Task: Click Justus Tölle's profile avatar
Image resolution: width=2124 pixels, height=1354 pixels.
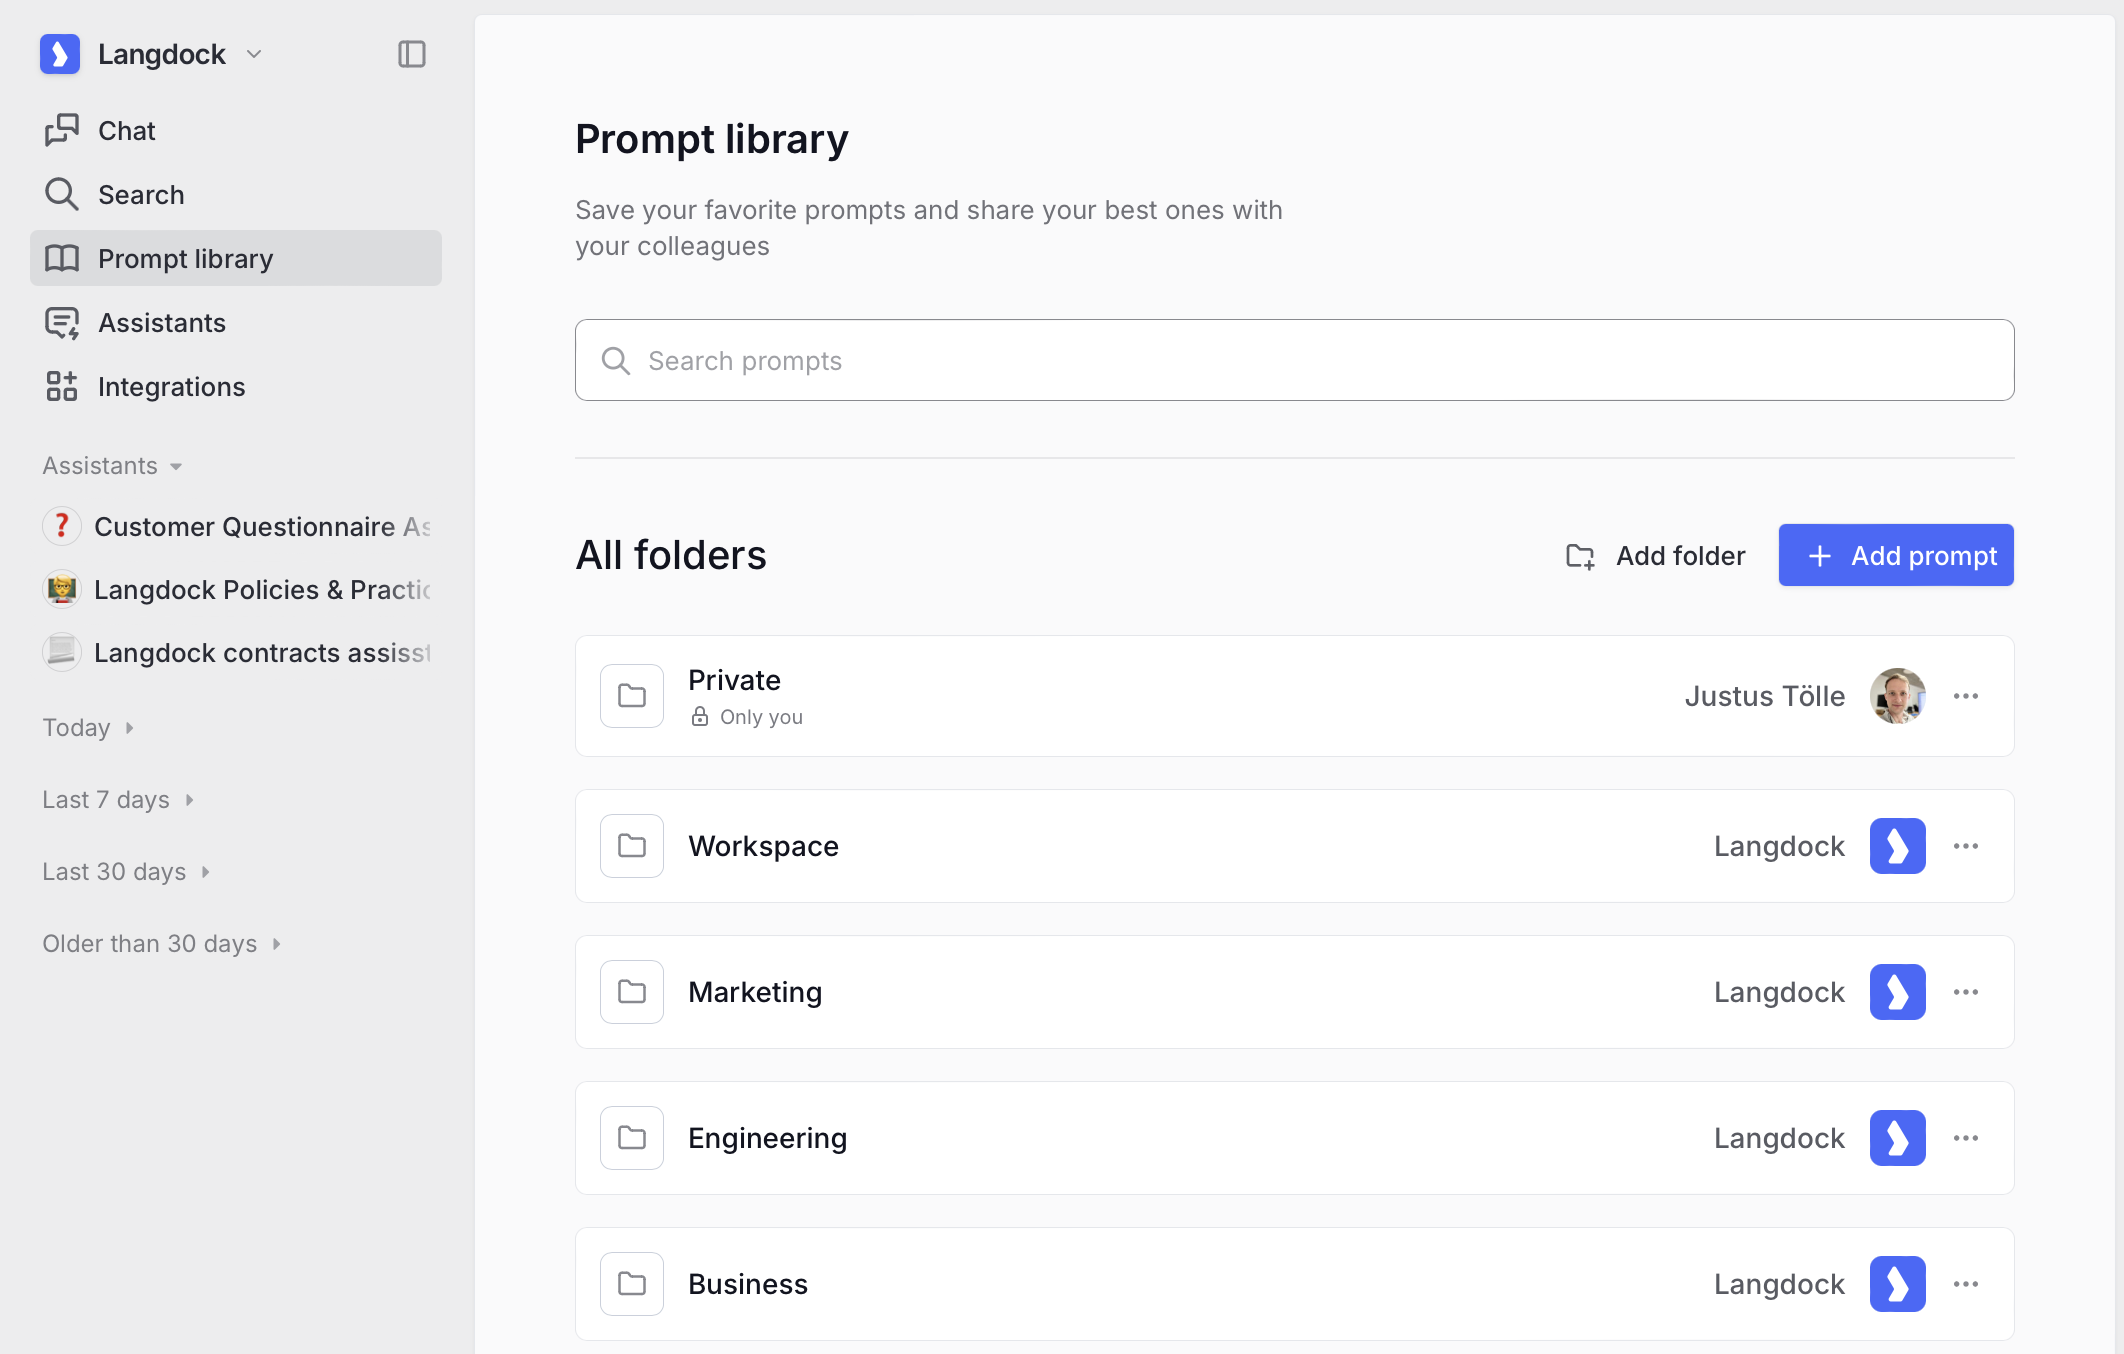Action: click(1897, 696)
